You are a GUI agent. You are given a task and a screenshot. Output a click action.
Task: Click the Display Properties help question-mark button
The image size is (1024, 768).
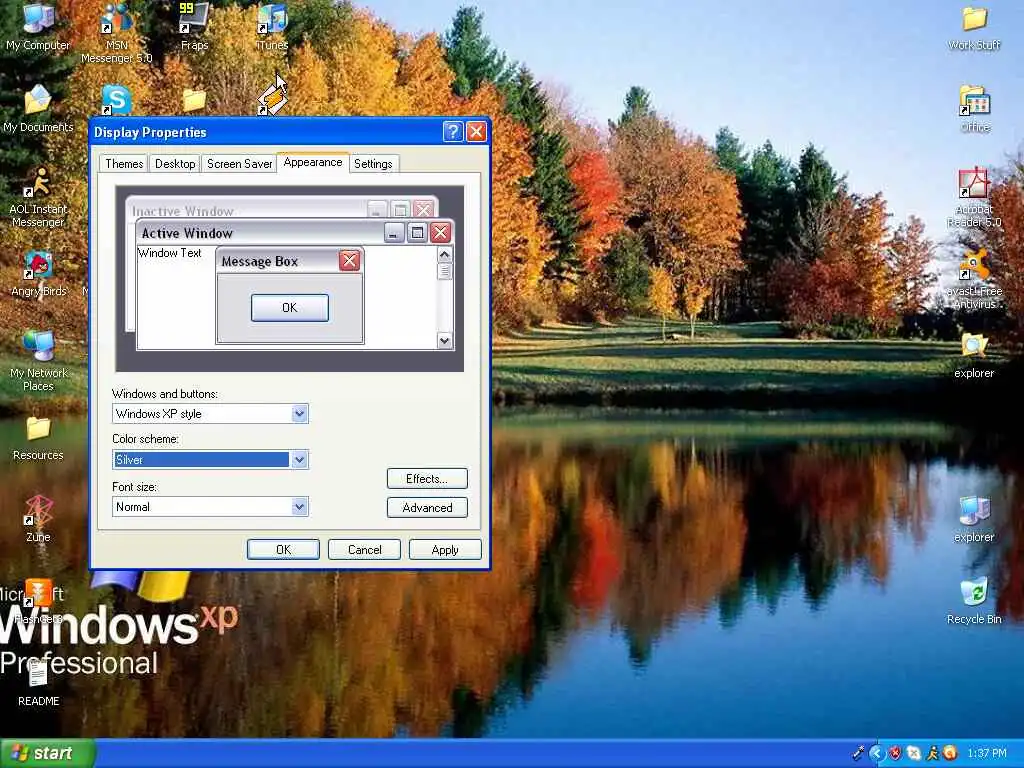point(453,132)
